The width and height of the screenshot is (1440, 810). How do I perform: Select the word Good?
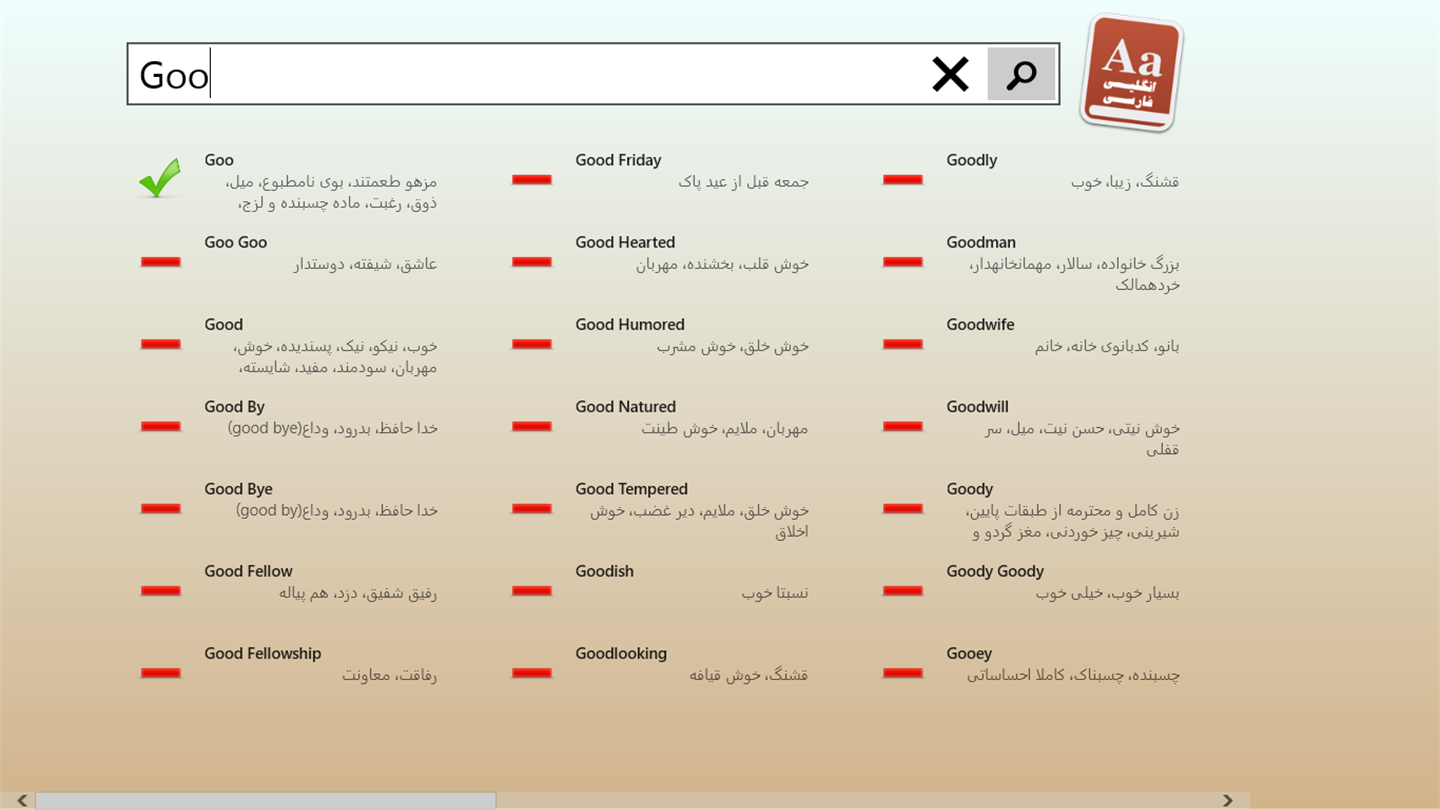[224, 324]
